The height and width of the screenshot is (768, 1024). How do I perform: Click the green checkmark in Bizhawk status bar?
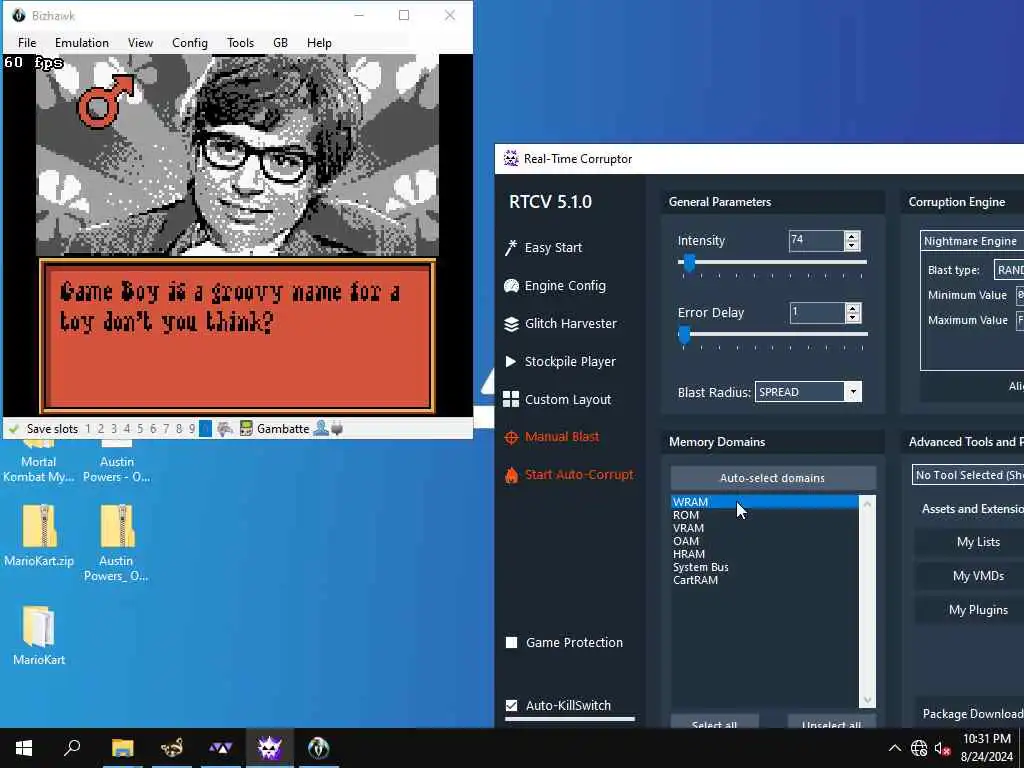pyautogui.click(x=14, y=429)
